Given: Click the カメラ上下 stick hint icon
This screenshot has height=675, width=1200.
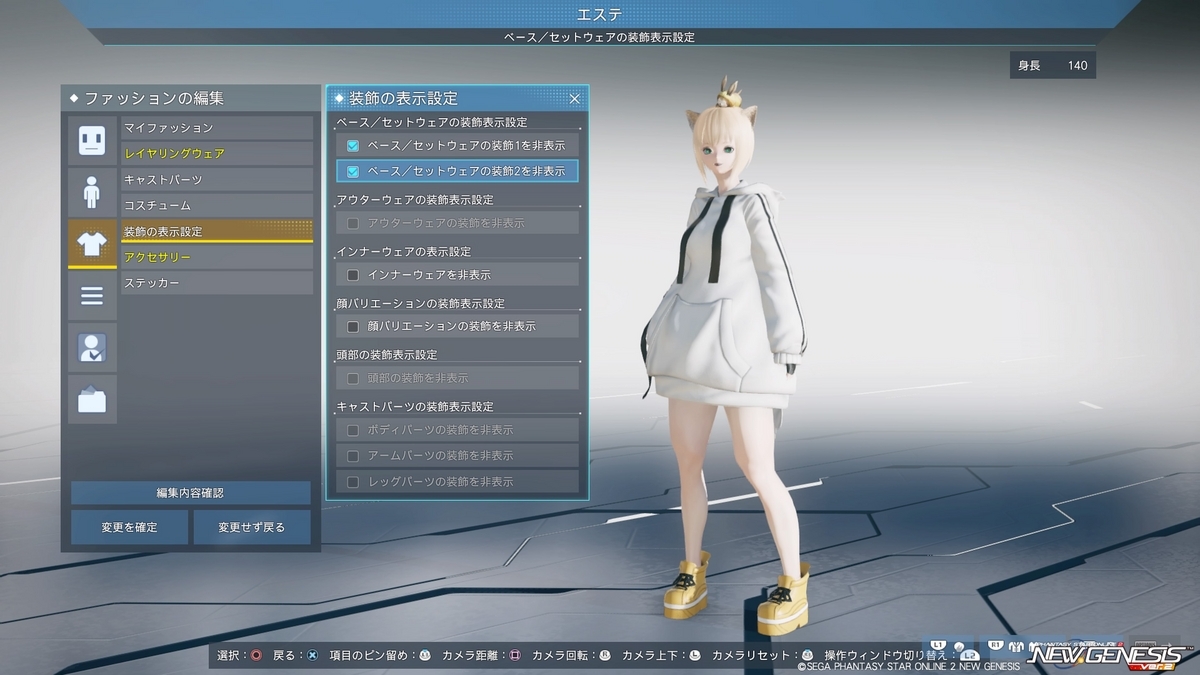Looking at the screenshot, I should [695, 655].
